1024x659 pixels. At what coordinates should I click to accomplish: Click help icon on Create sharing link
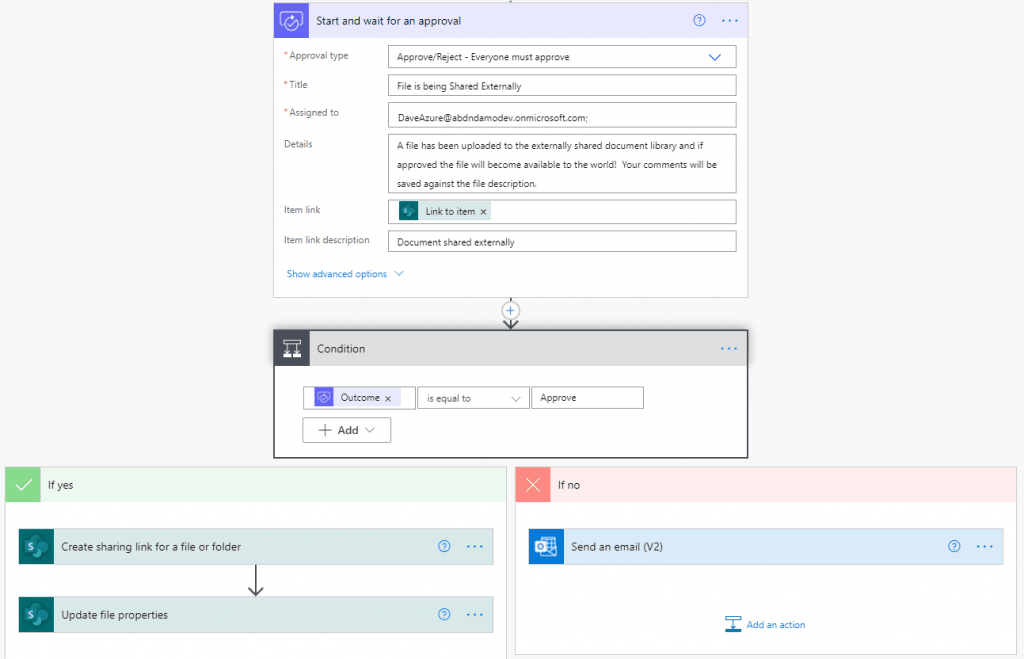point(444,547)
